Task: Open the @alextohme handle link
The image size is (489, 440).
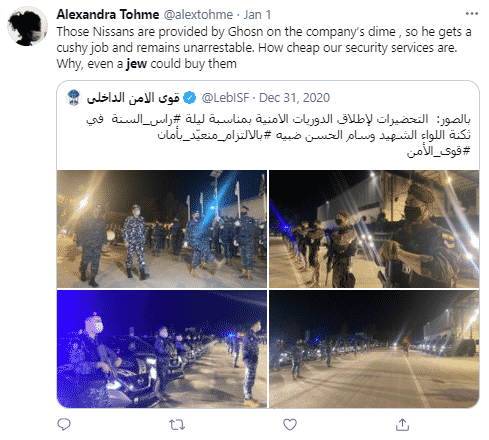Action: tap(198, 15)
